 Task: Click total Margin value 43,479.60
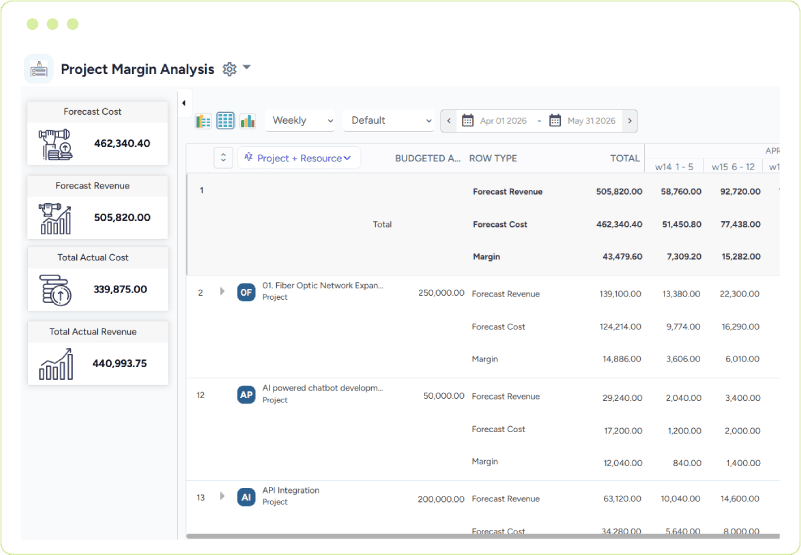(x=622, y=257)
